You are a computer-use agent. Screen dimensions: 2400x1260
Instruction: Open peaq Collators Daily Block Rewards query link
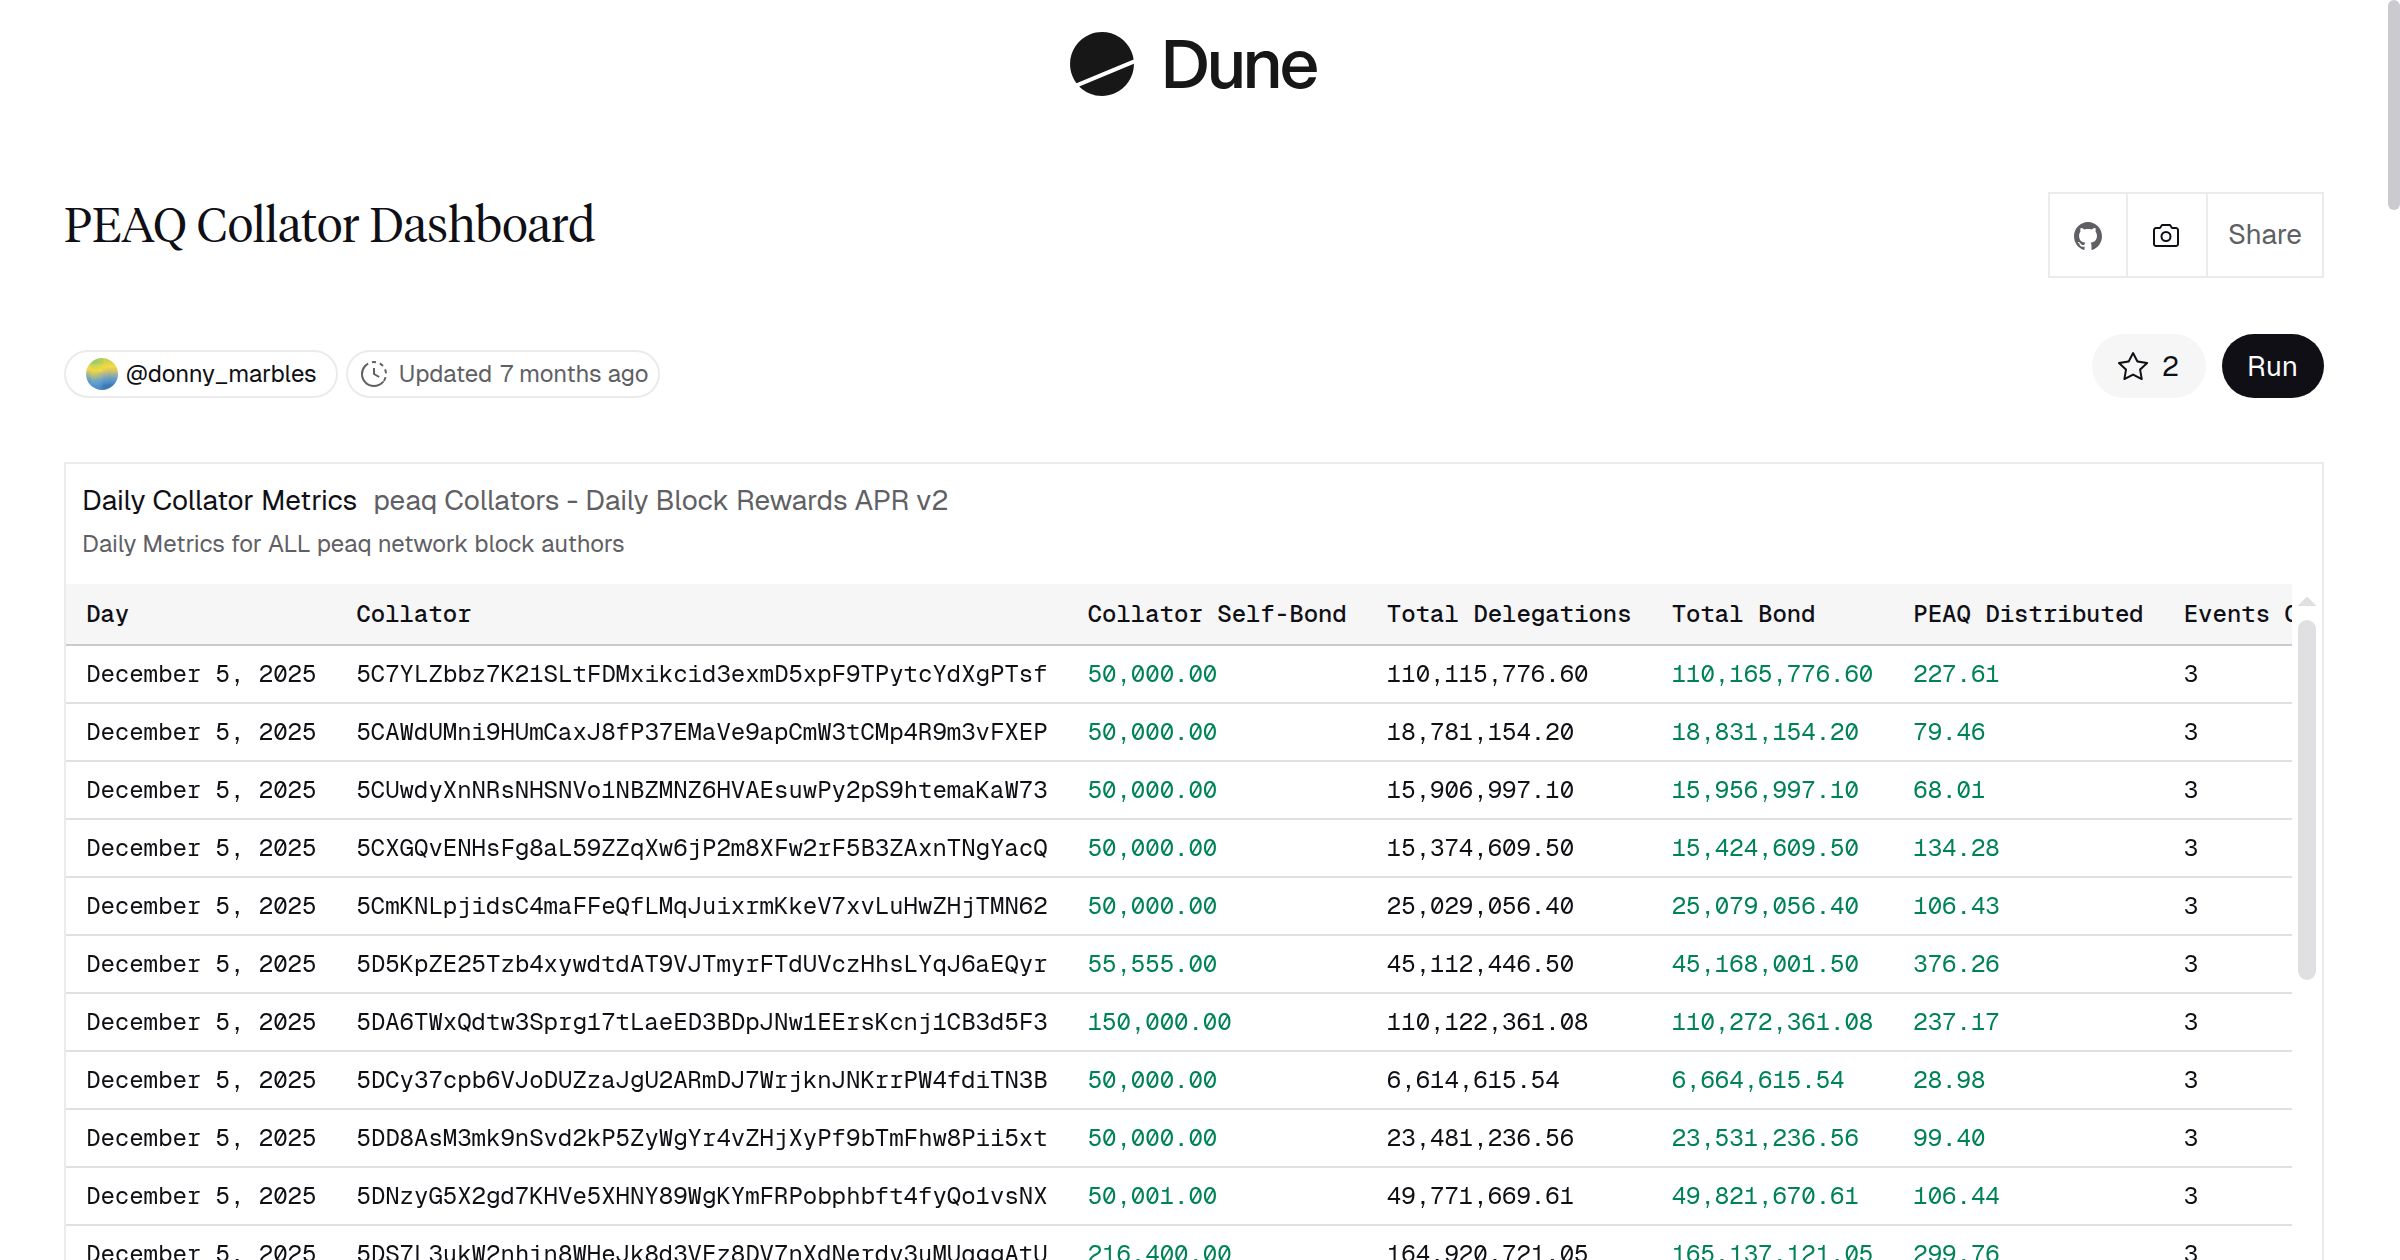pos(660,500)
